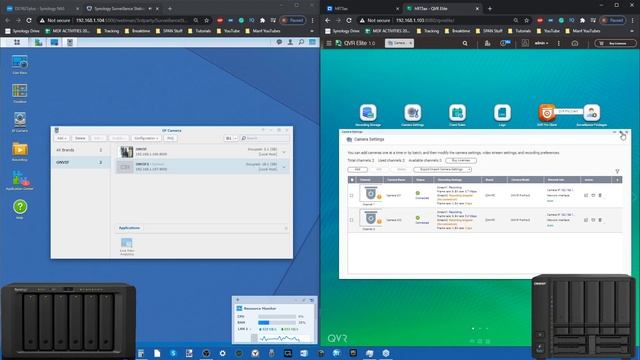Click RAM usage bar in Resource Monitor
This screenshot has height=360, width=640.
tap(277, 322)
